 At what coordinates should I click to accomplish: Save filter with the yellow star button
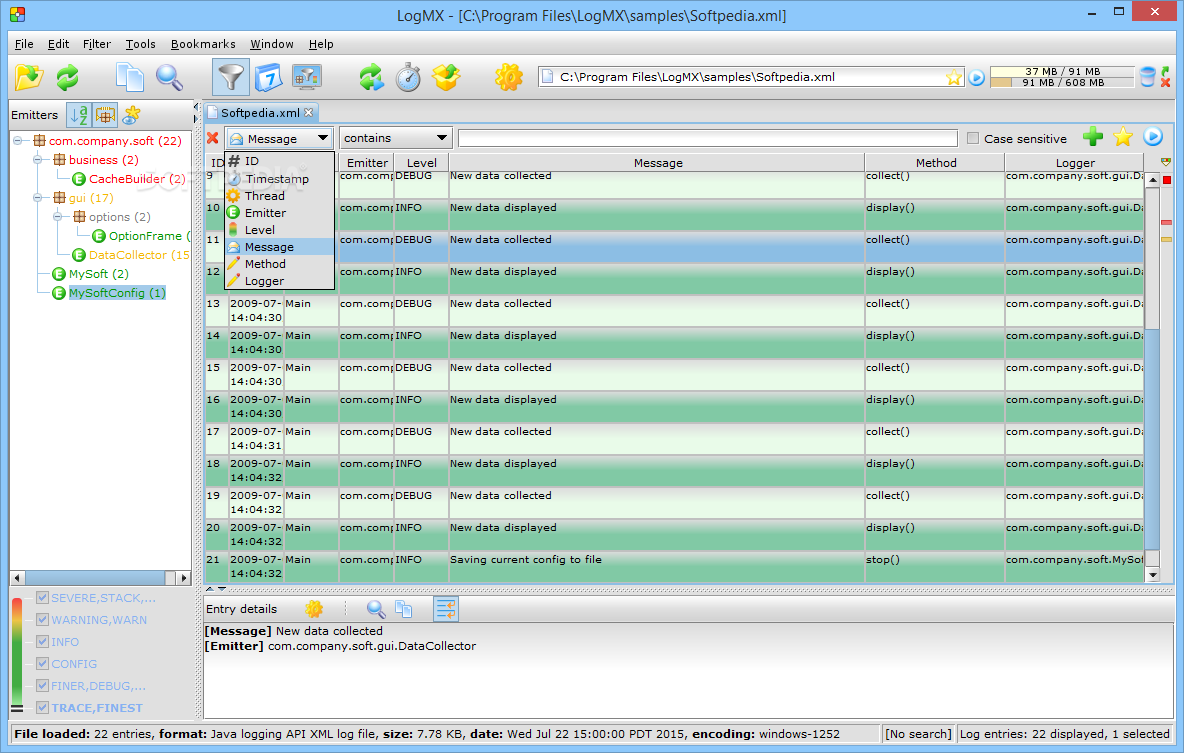click(x=1123, y=137)
